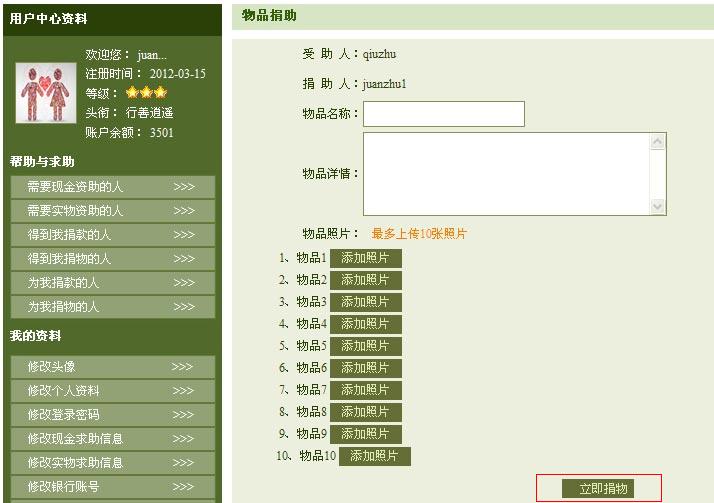Click 添加照片 button for 物品7
The width and height of the screenshot is (714, 503).
pyautogui.click(x=366, y=390)
